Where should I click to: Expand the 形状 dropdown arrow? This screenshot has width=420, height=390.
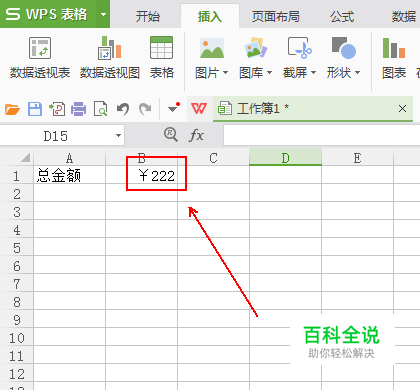pos(357,72)
